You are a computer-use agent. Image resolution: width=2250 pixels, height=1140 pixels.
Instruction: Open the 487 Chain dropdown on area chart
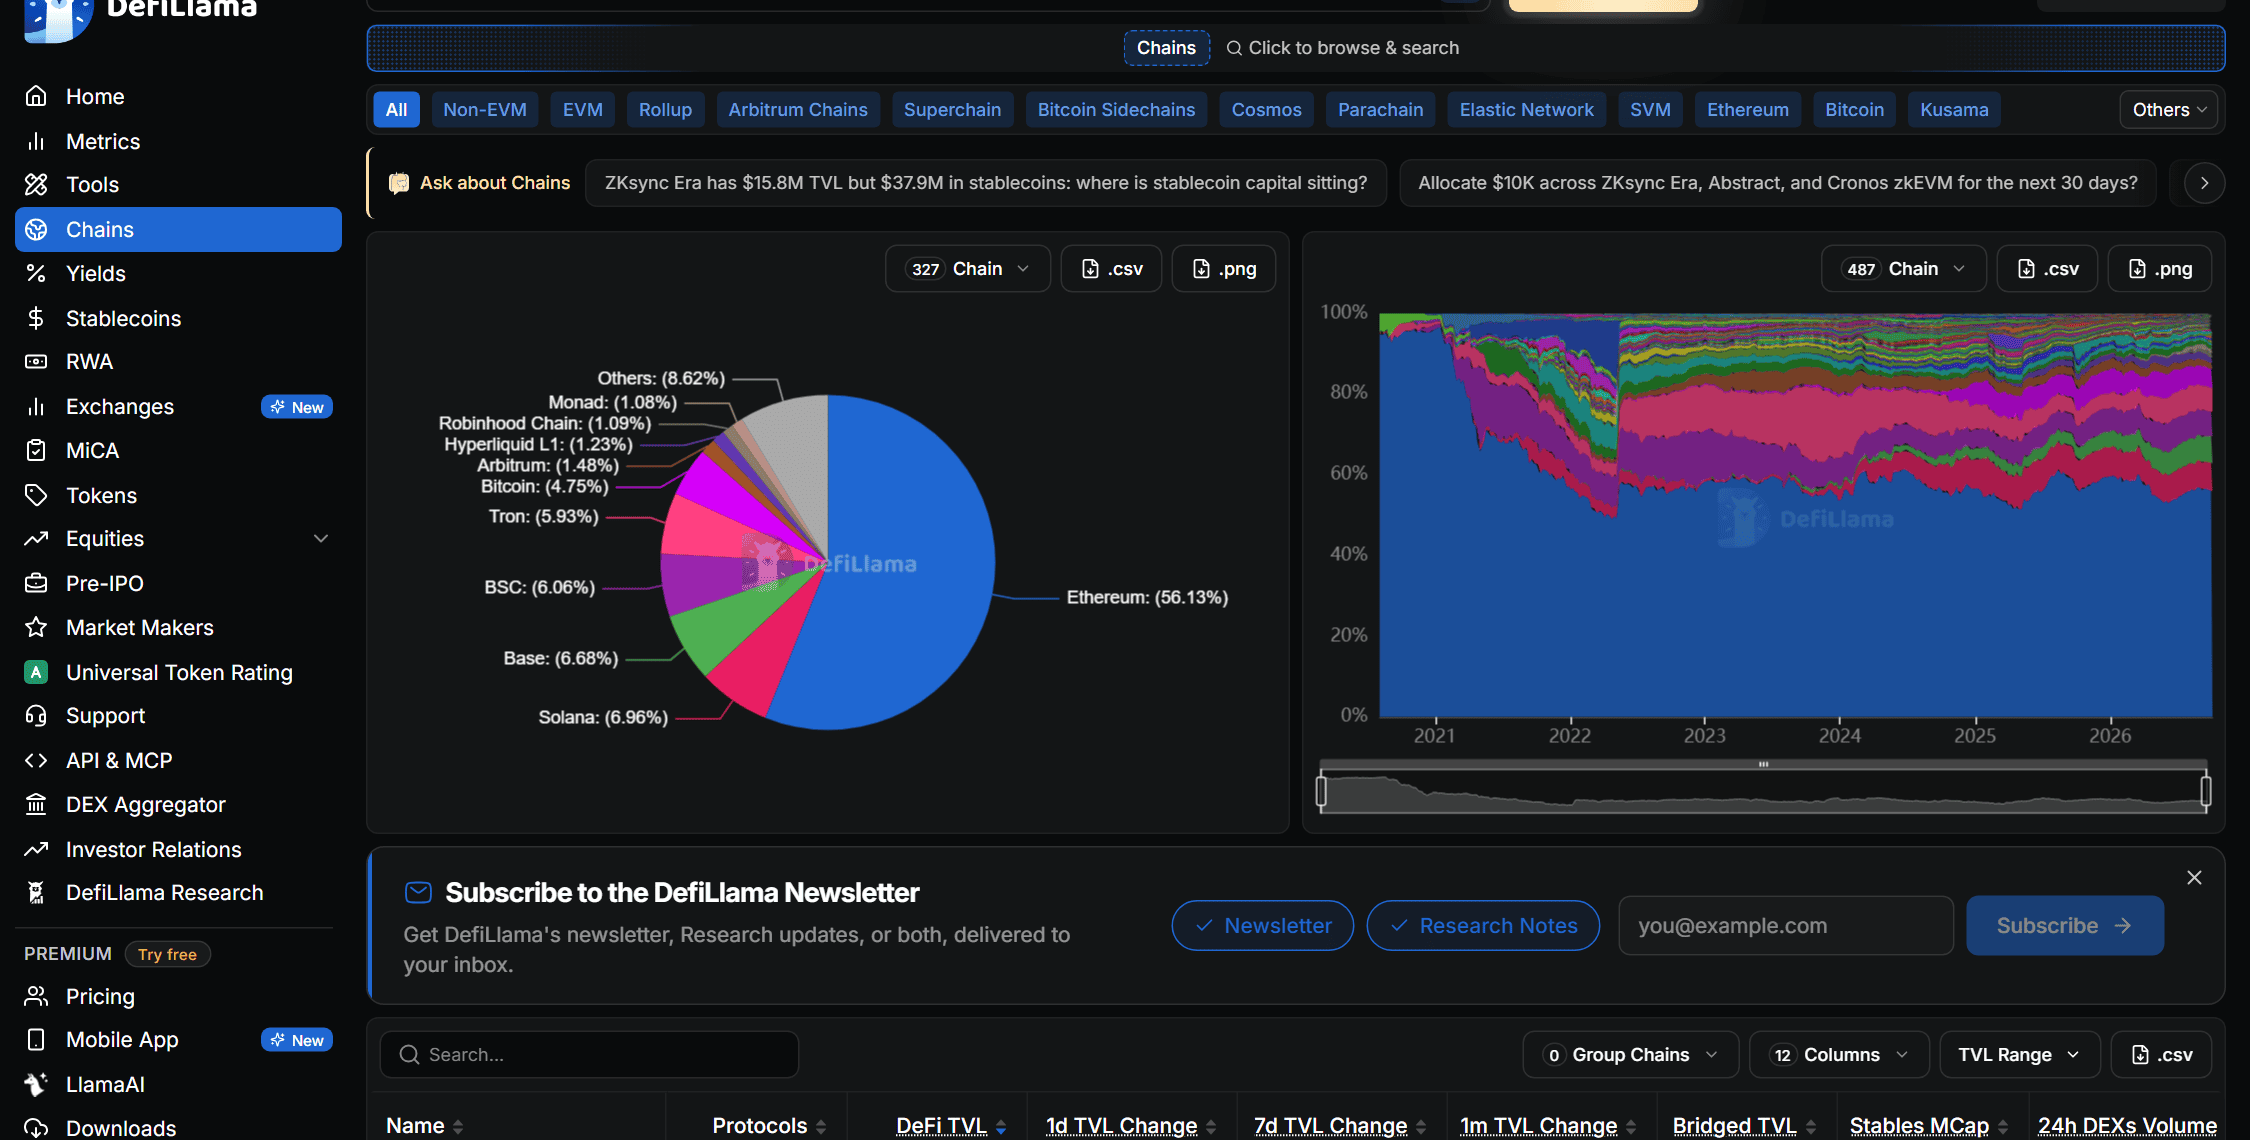coord(1903,268)
